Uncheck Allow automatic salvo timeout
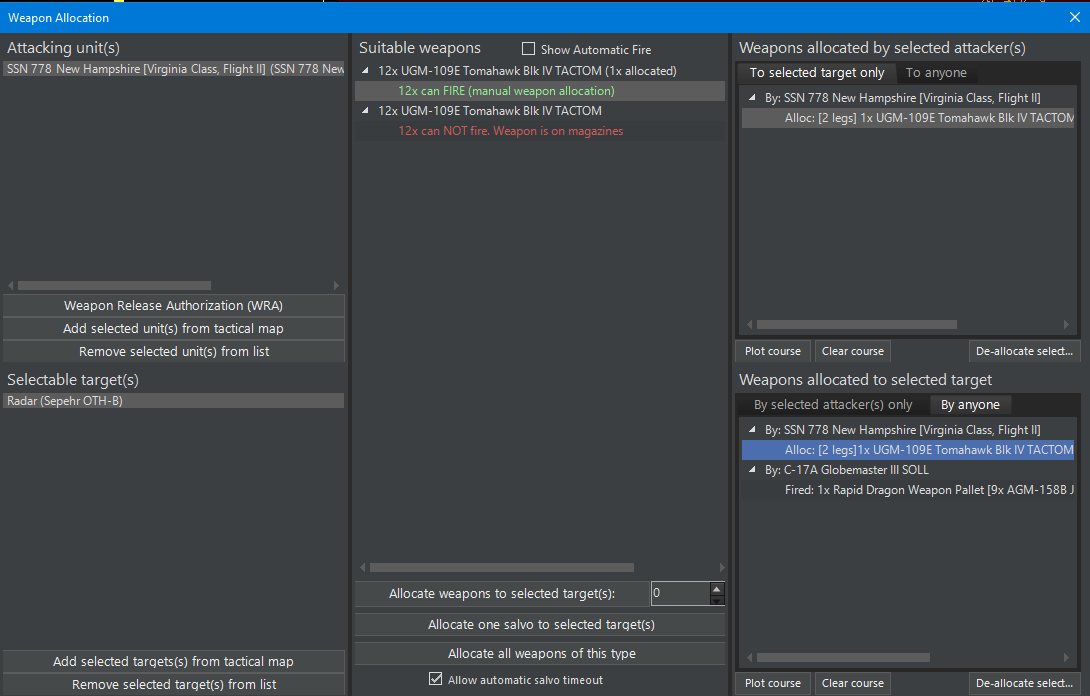The width and height of the screenshot is (1090, 696). coord(435,679)
